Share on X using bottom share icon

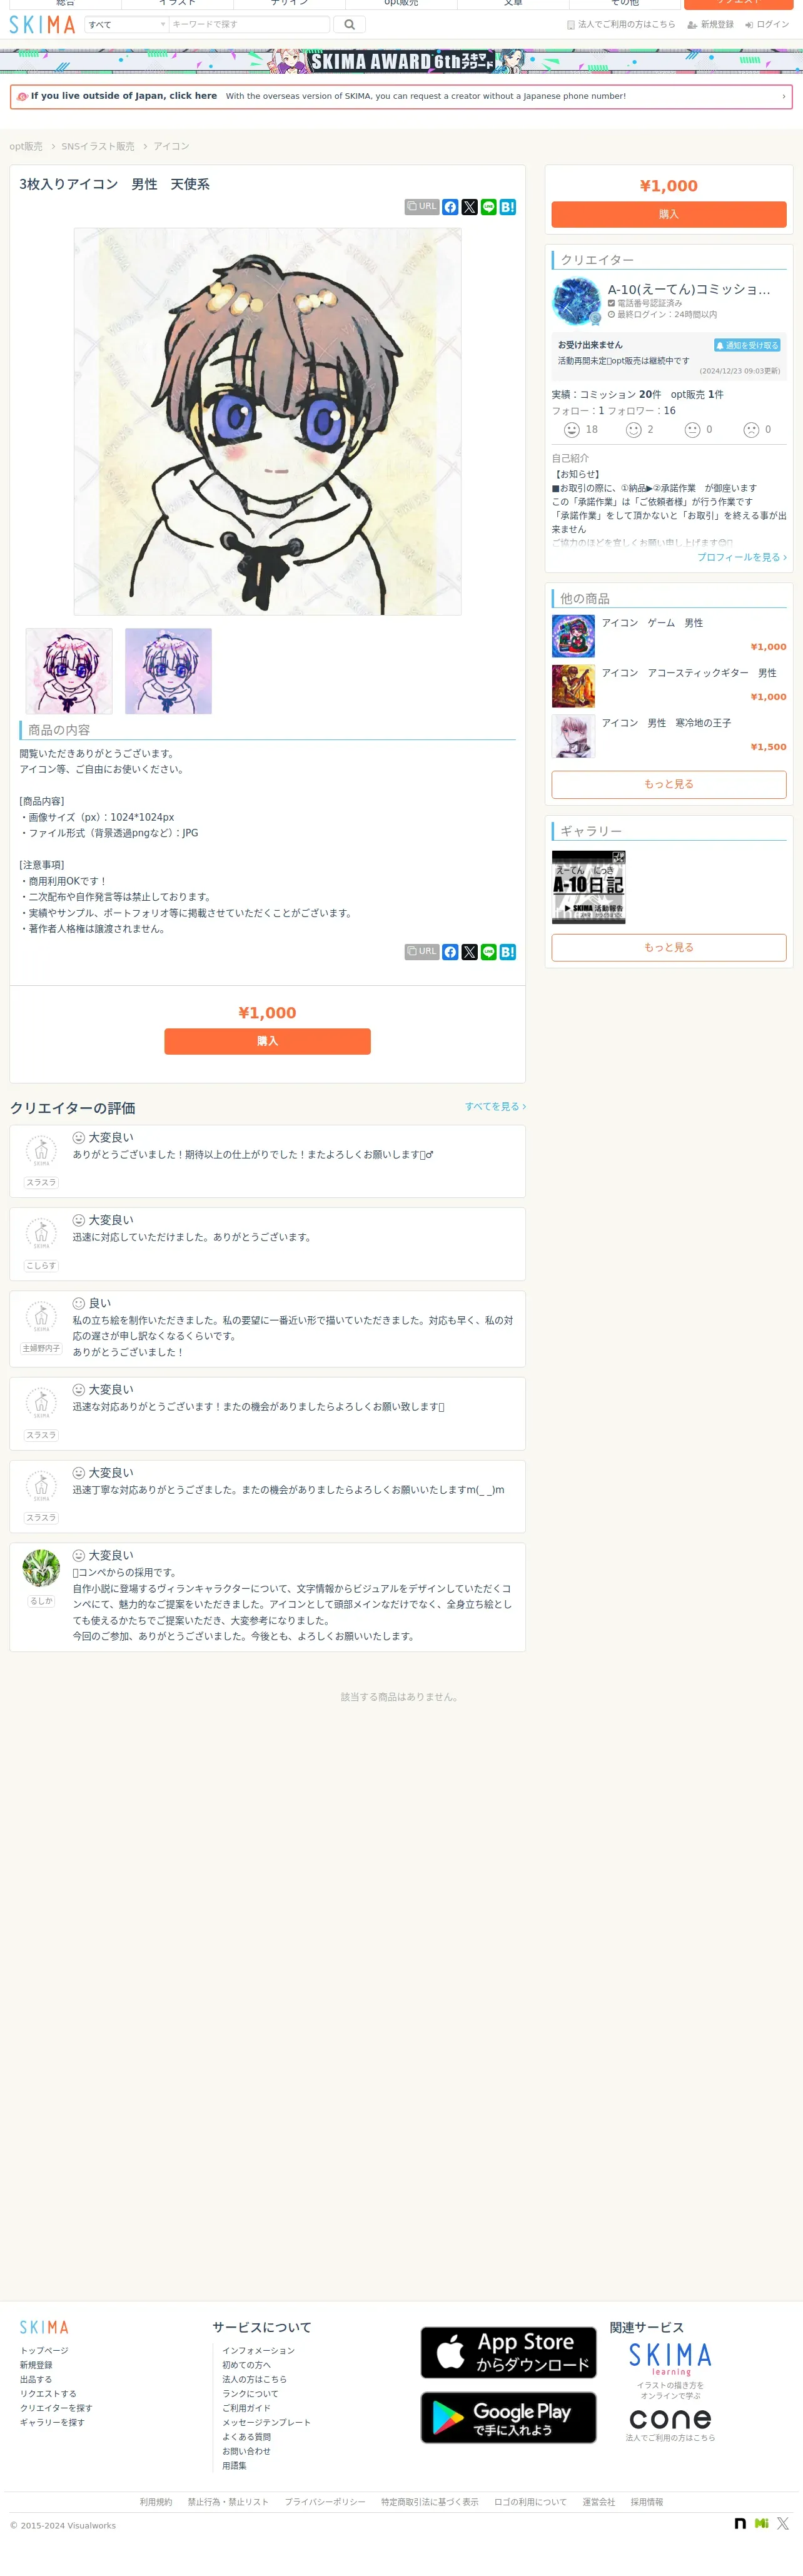[469, 951]
